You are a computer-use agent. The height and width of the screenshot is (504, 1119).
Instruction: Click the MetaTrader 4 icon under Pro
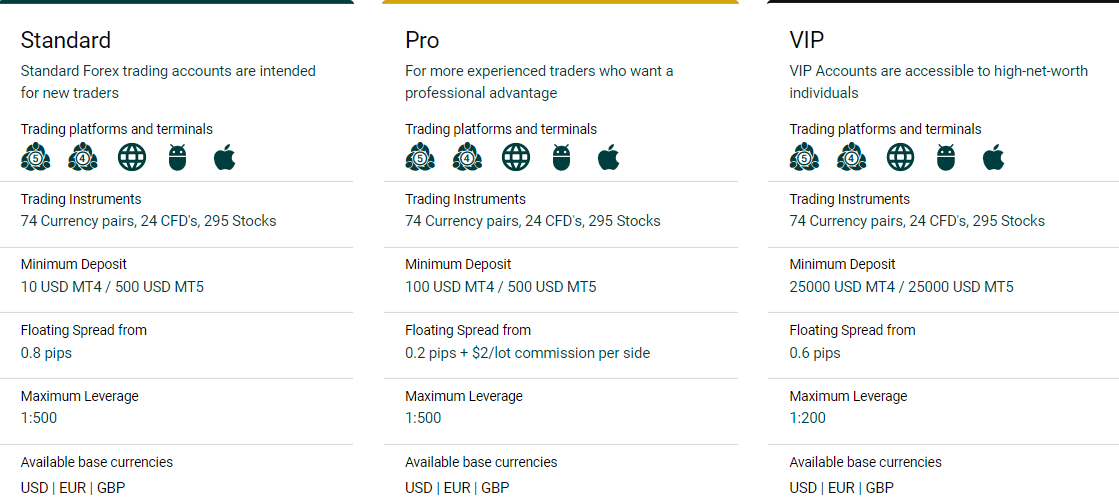point(467,156)
